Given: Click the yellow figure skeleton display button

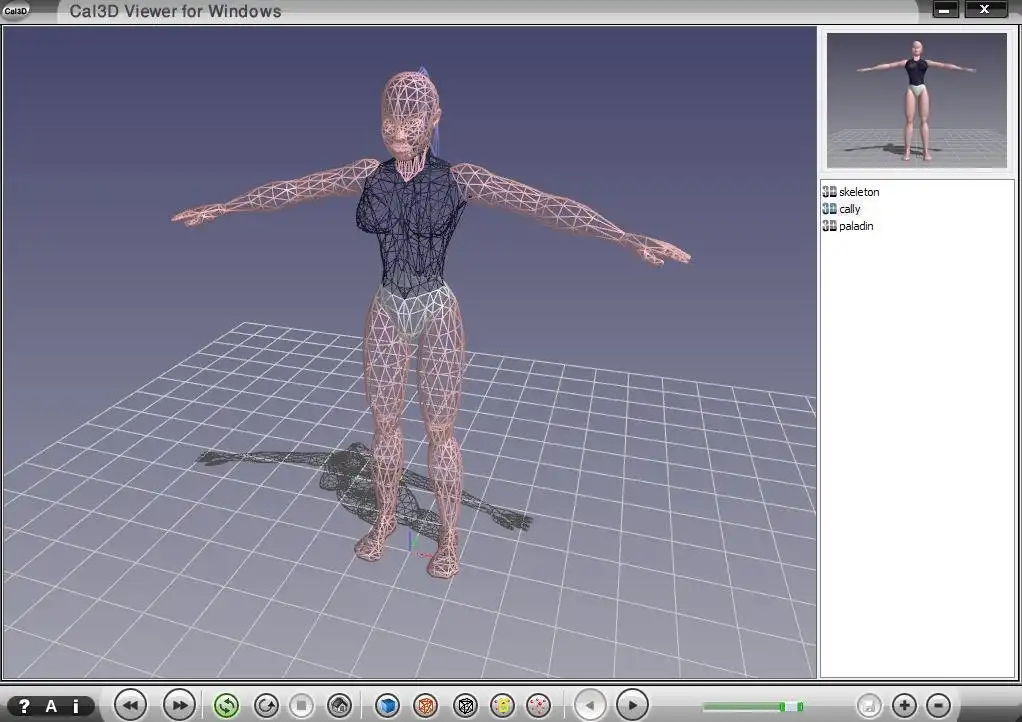Looking at the screenshot, I should [x=503, y=706].
